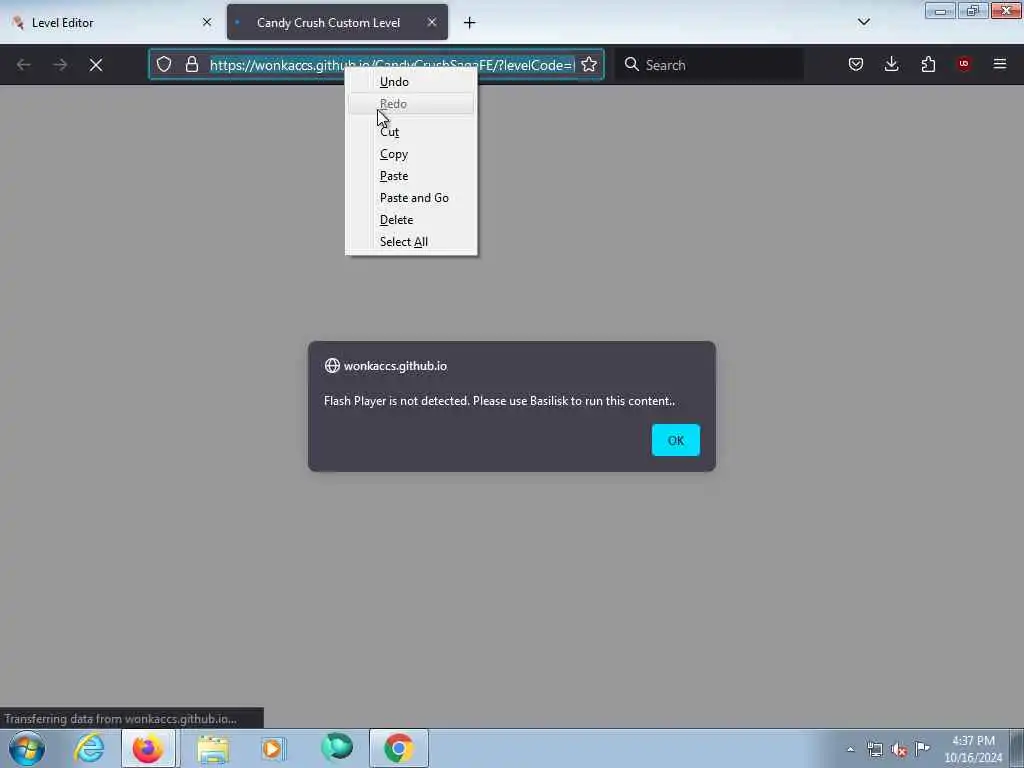Viewport: 1024px width, 768px height.
Task: Click the uBlock Origin toolbar icon
Action: [x=963, y=64]
